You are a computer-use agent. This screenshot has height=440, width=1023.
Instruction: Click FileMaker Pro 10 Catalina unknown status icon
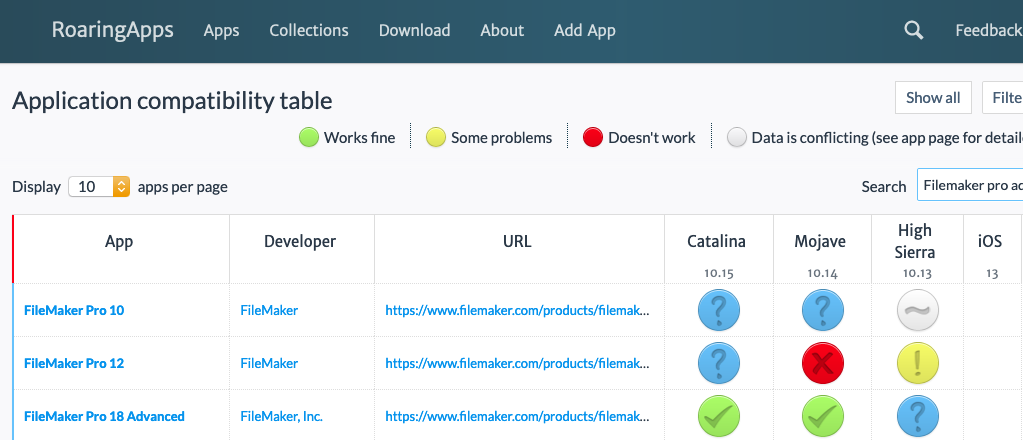point(718,310)
